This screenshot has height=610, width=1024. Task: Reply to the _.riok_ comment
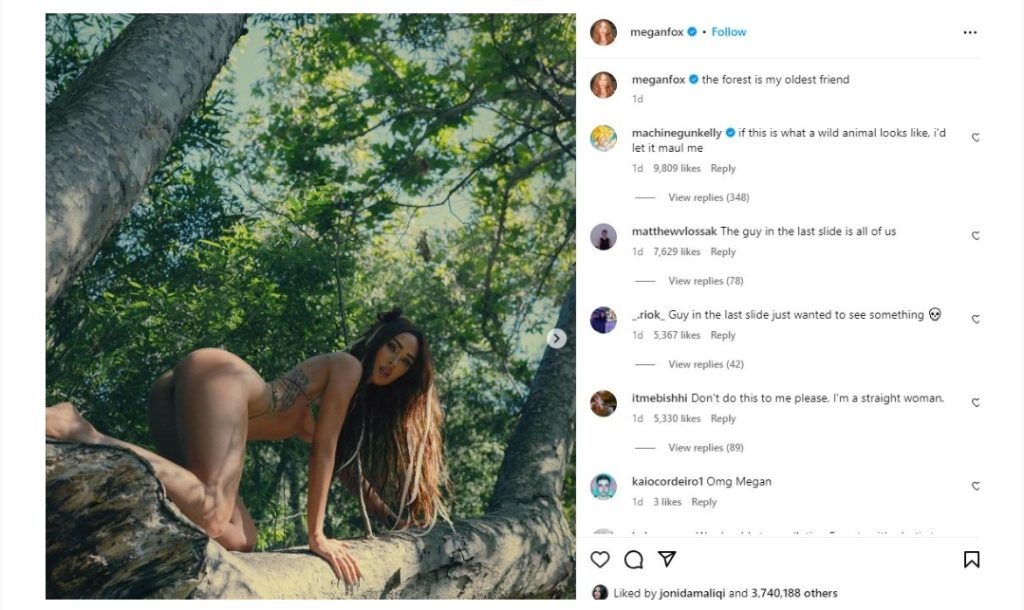click(723, 336)
